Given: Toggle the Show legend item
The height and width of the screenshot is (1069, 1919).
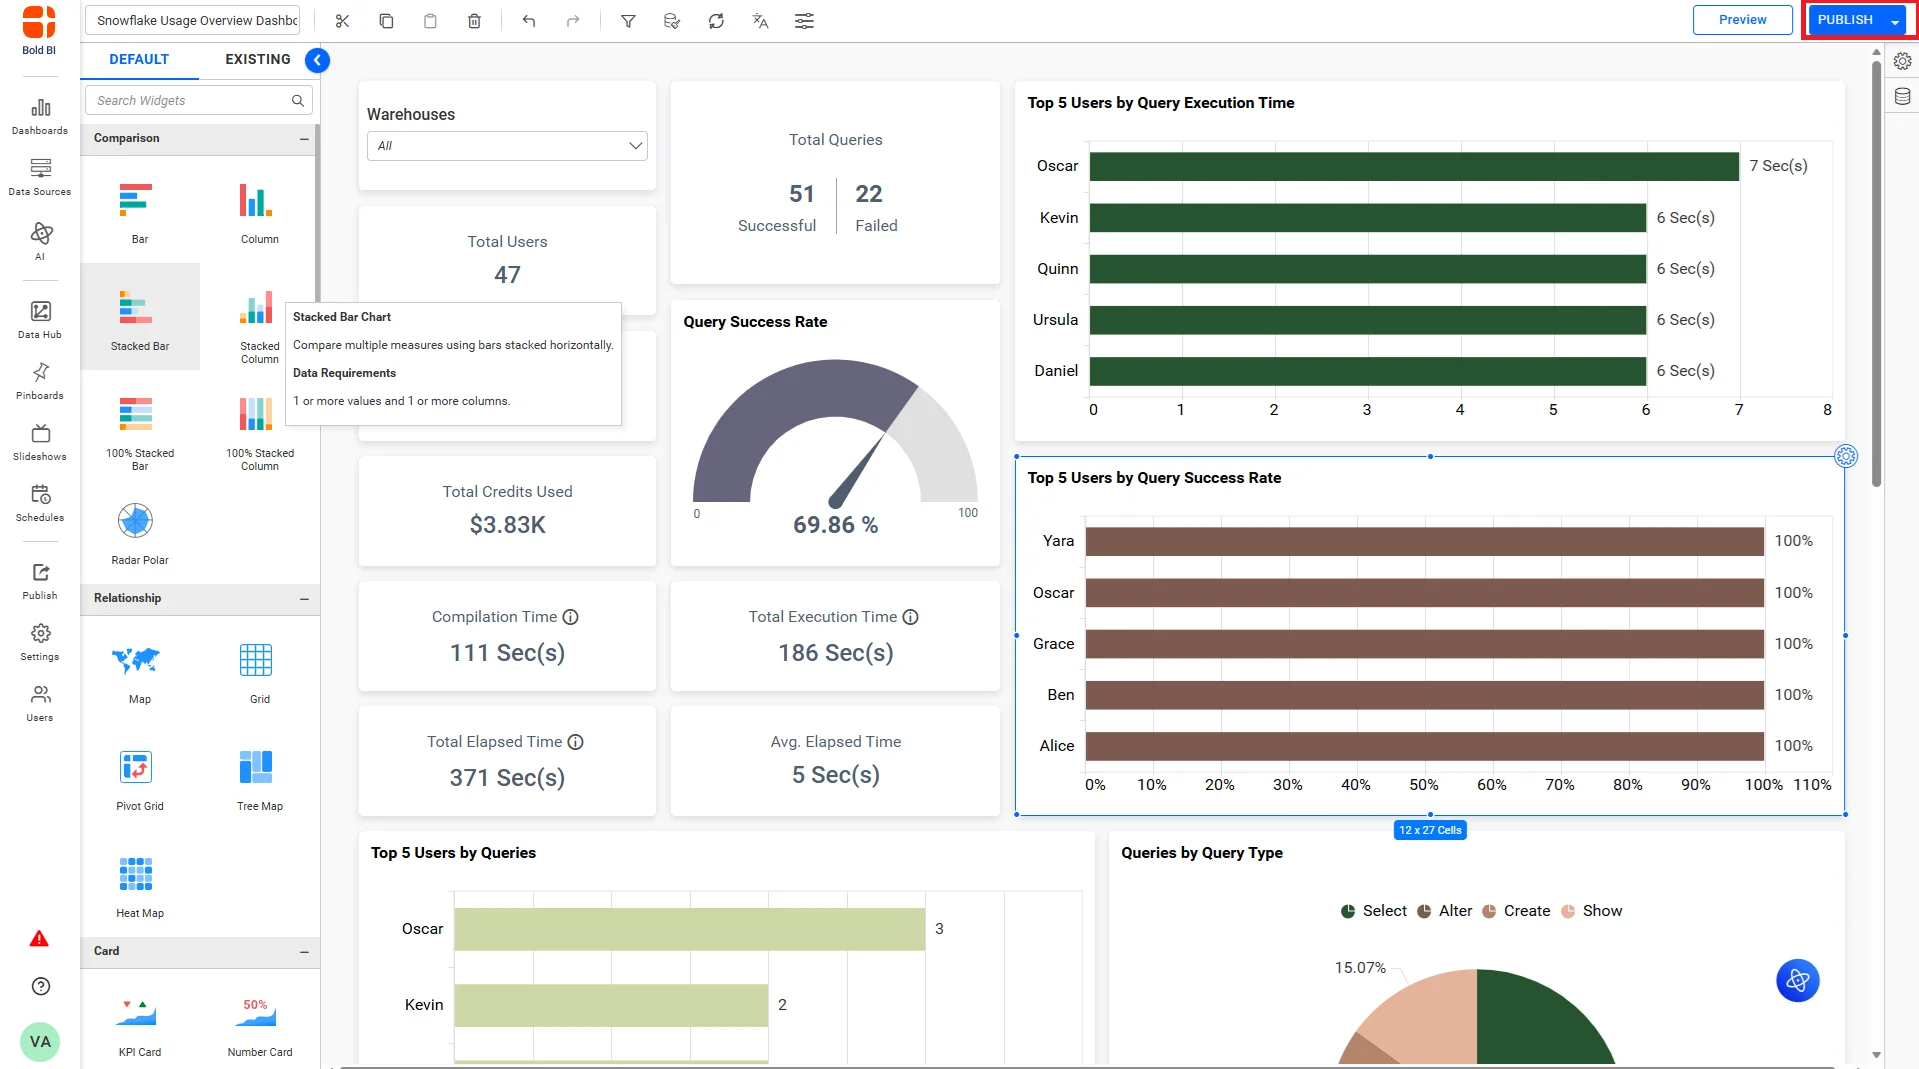Looking at the screenshot, I should 1591,911.
